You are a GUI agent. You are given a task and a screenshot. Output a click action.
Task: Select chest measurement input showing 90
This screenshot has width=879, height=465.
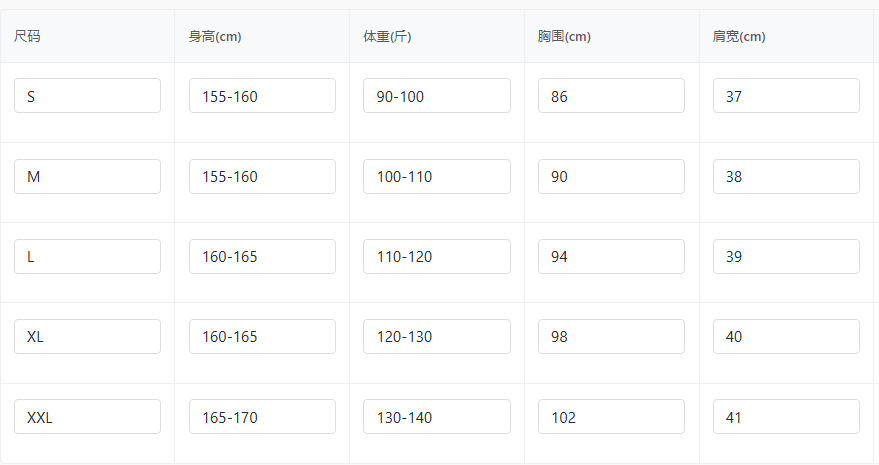coord(611,176)
